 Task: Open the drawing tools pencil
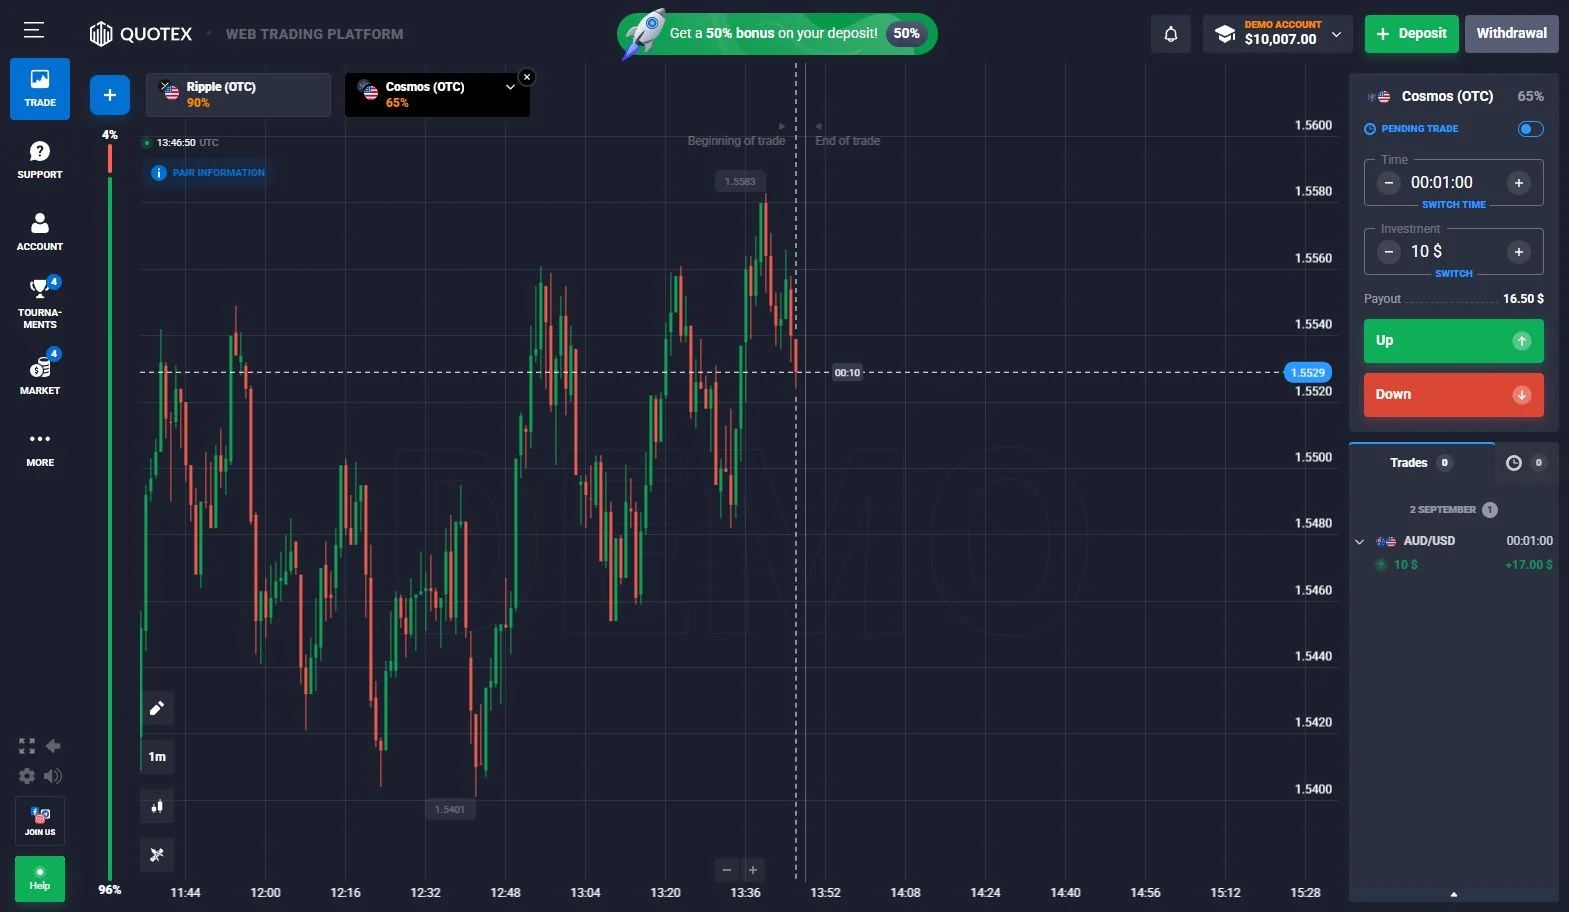[157, 708]
